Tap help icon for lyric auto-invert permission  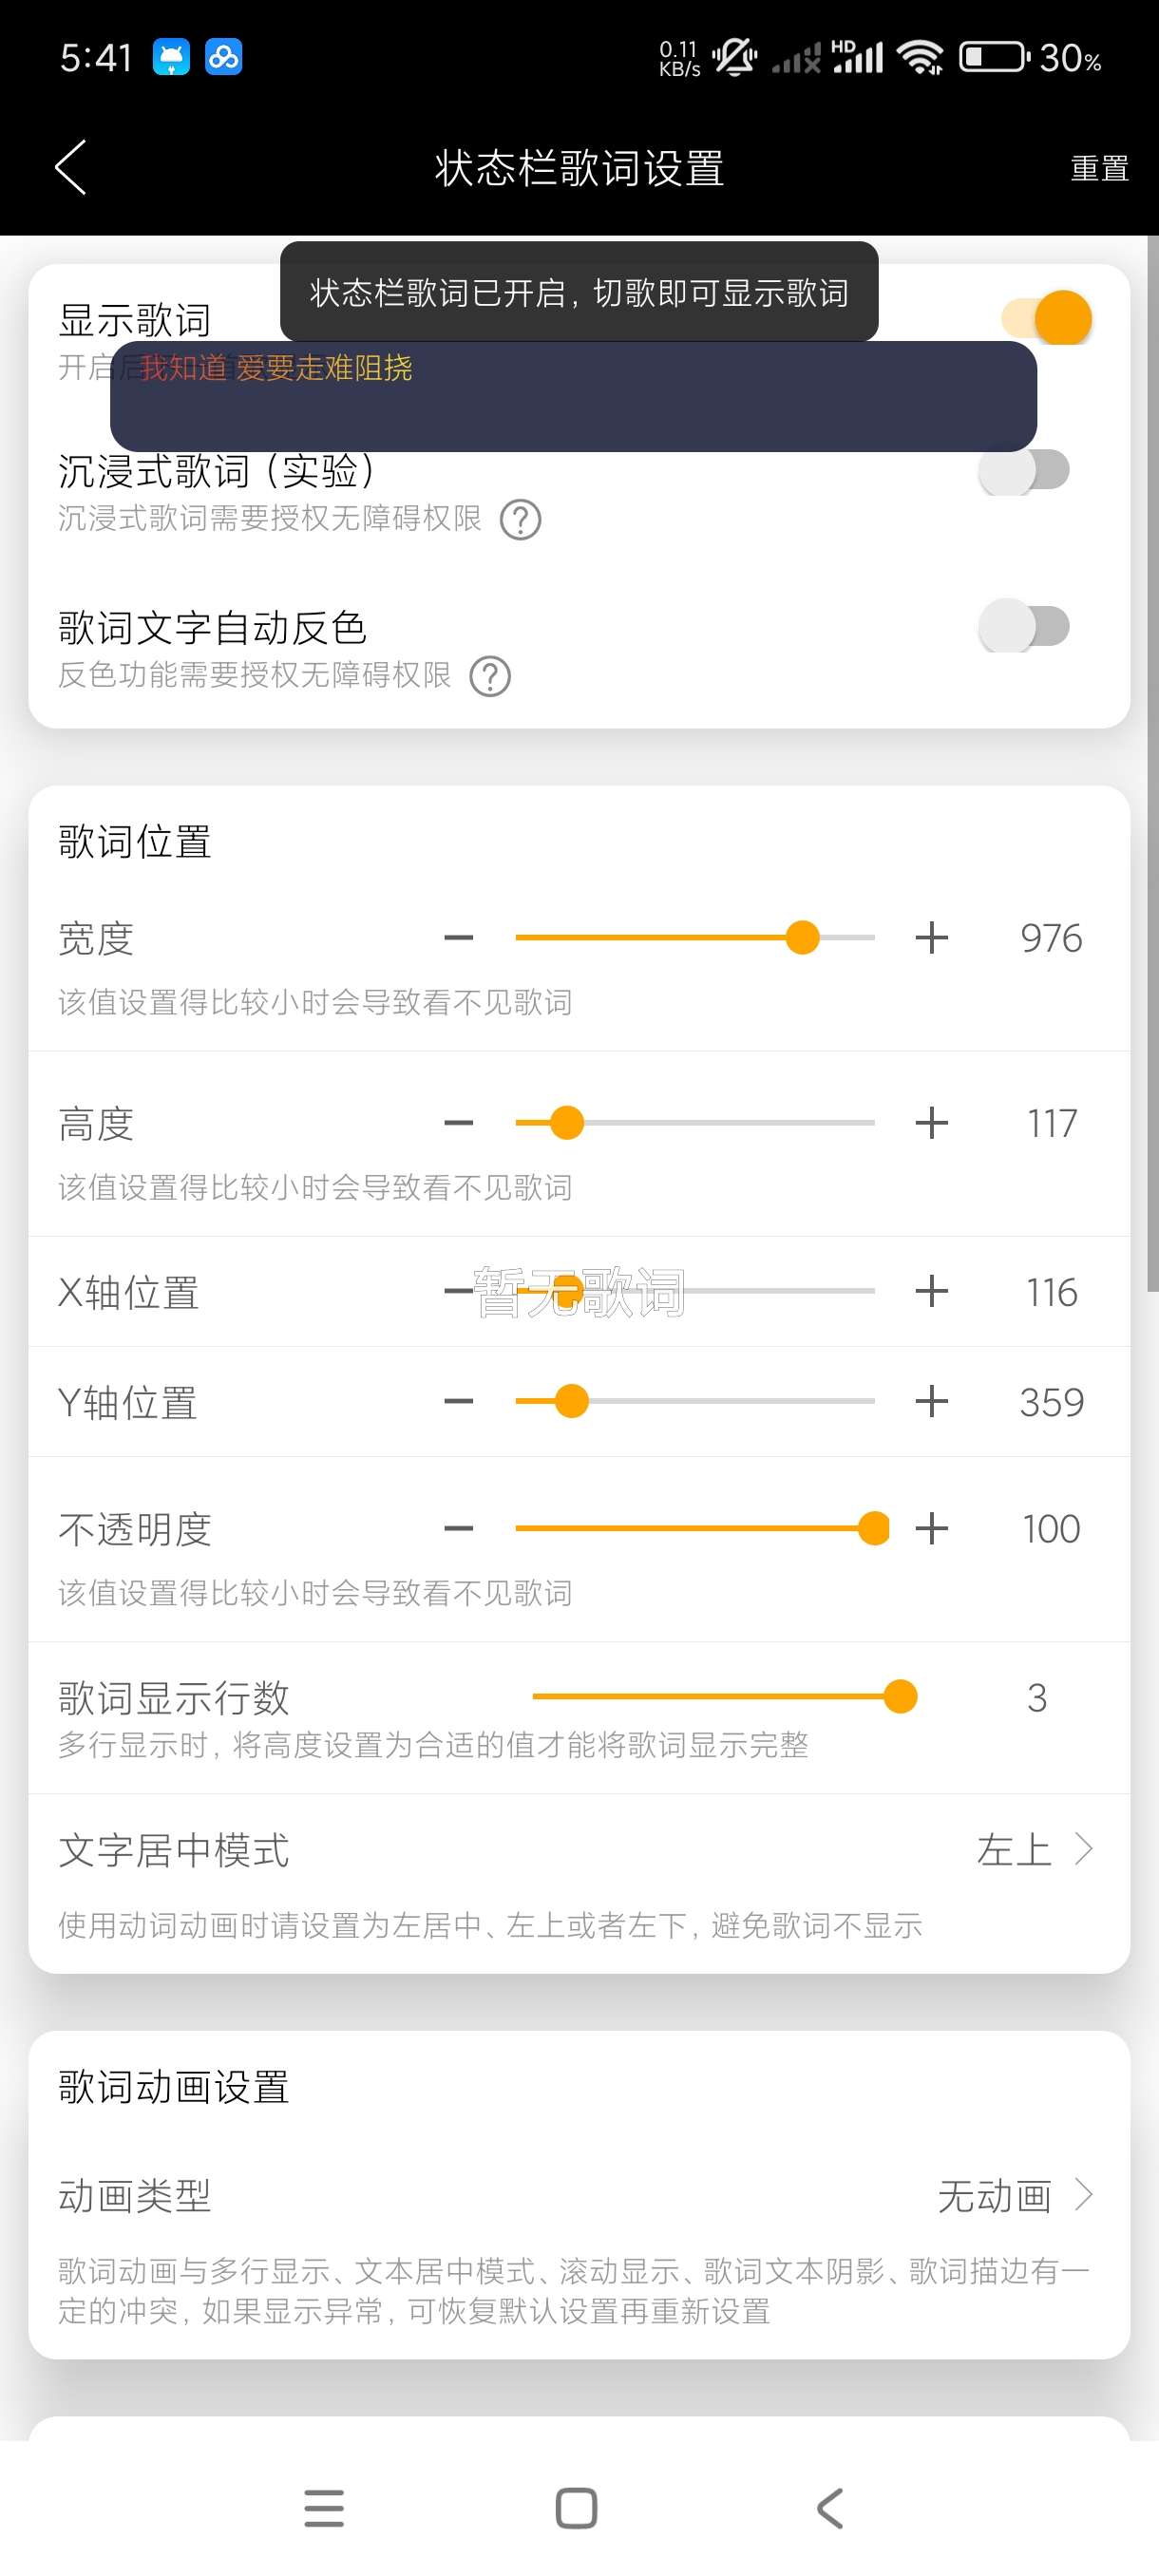click(x=490, y=677)
